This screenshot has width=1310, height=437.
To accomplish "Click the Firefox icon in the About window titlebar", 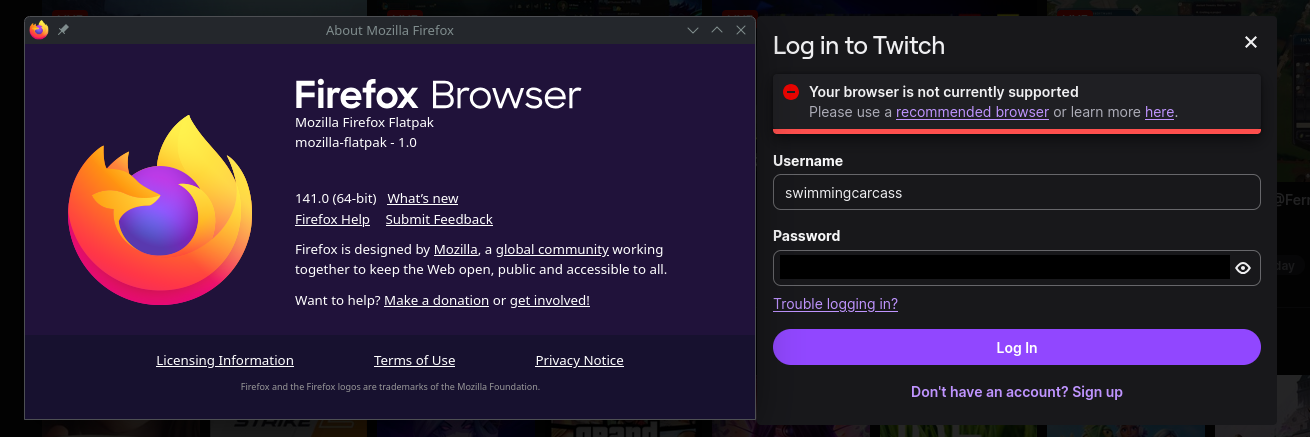I will pyautogui.click(x=39, y=30).
